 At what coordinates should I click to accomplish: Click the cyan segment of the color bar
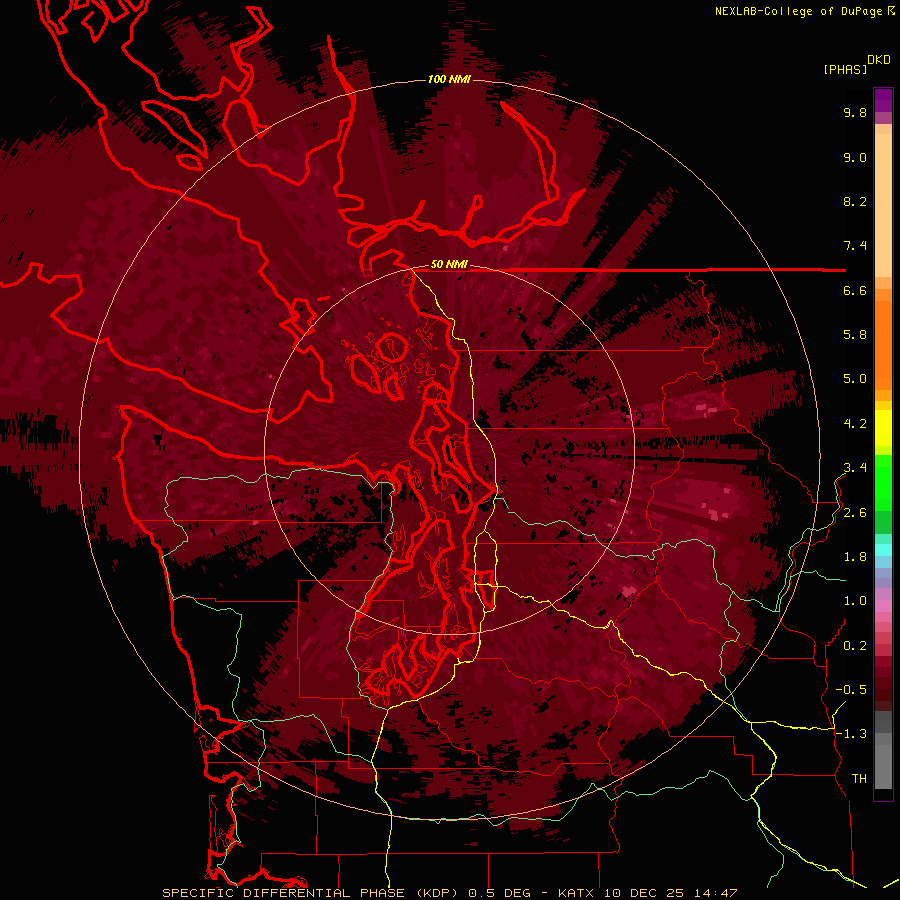(x=883, y=549)
